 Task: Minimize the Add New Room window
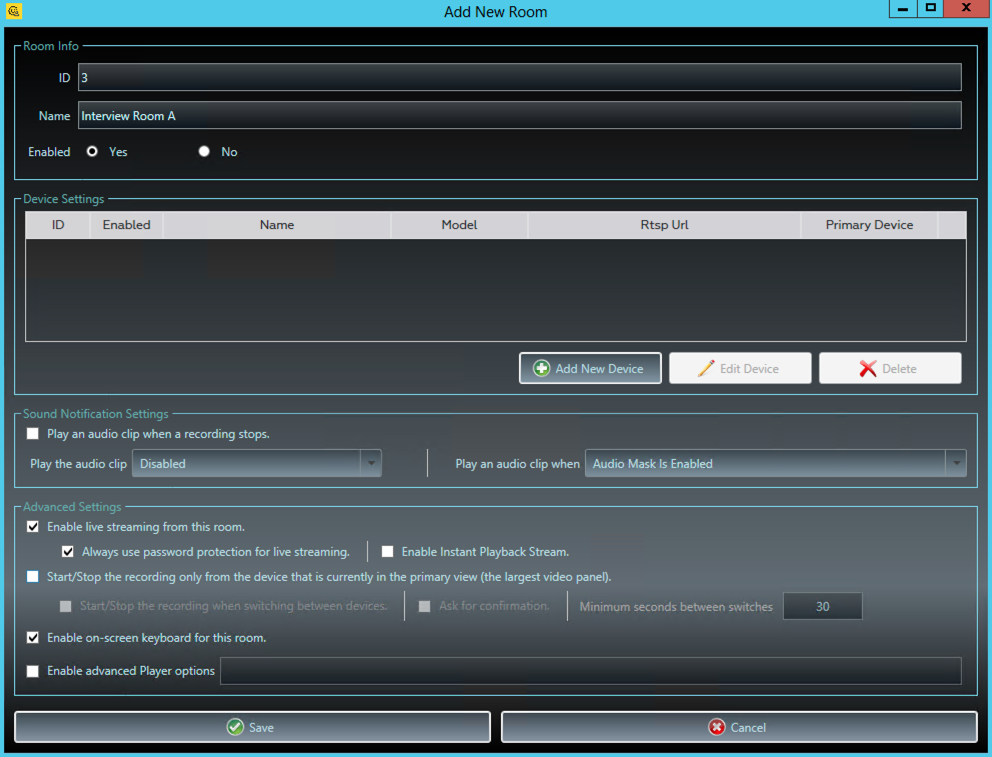[903, 9]
